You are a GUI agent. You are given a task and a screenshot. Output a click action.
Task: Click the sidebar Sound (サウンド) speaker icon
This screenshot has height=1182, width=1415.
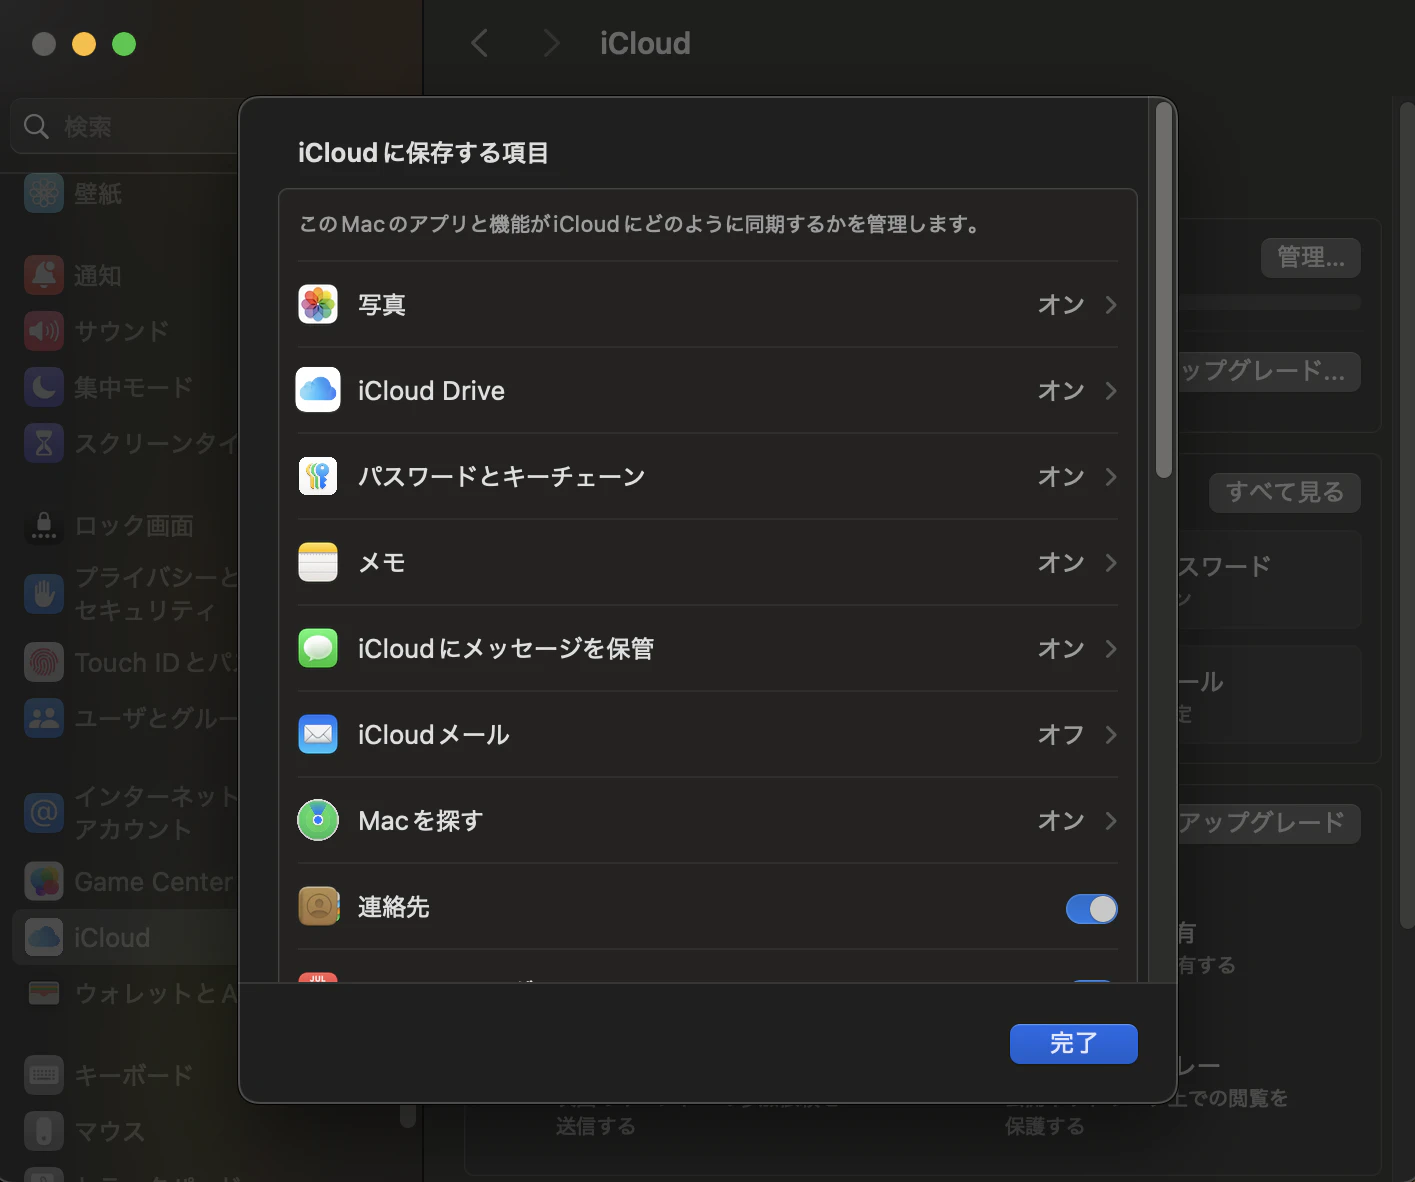tap(44, 331)
